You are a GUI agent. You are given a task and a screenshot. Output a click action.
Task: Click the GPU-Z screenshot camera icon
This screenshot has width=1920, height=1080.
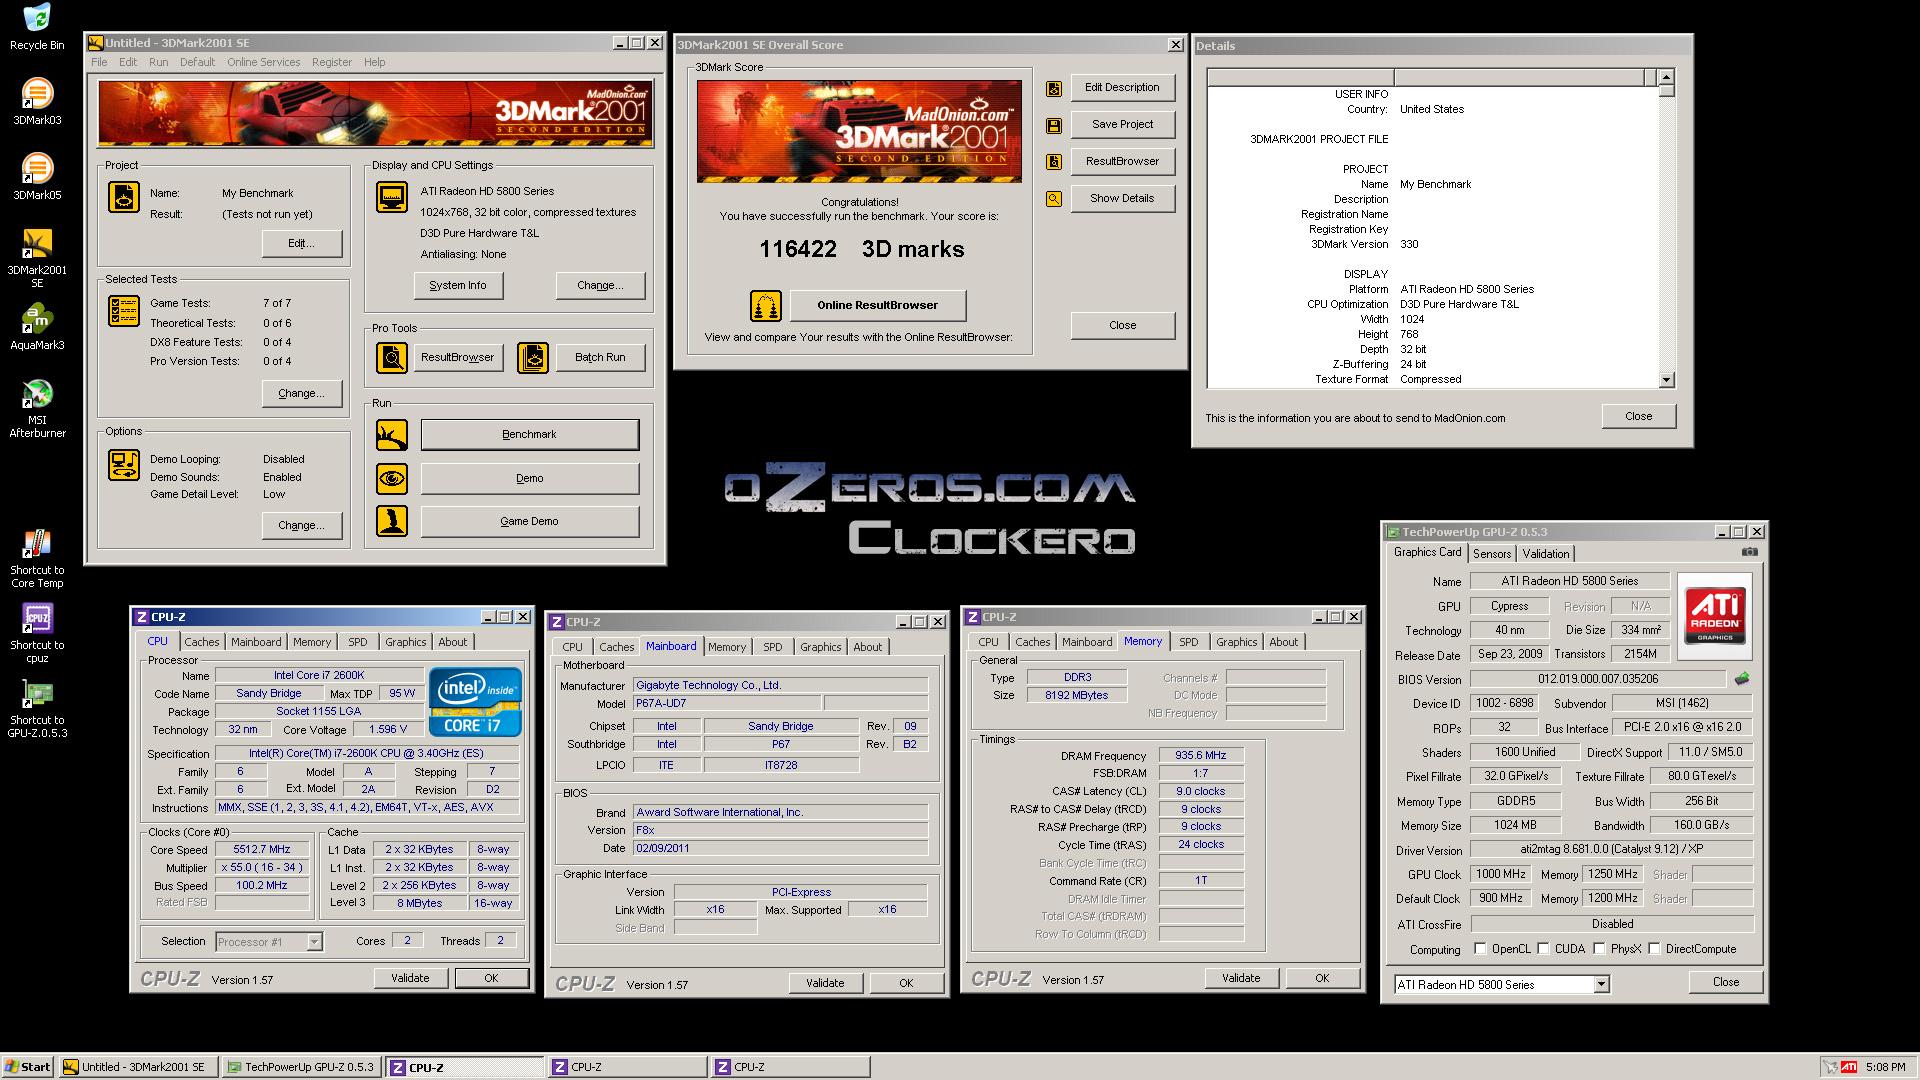coord(1749,552)
